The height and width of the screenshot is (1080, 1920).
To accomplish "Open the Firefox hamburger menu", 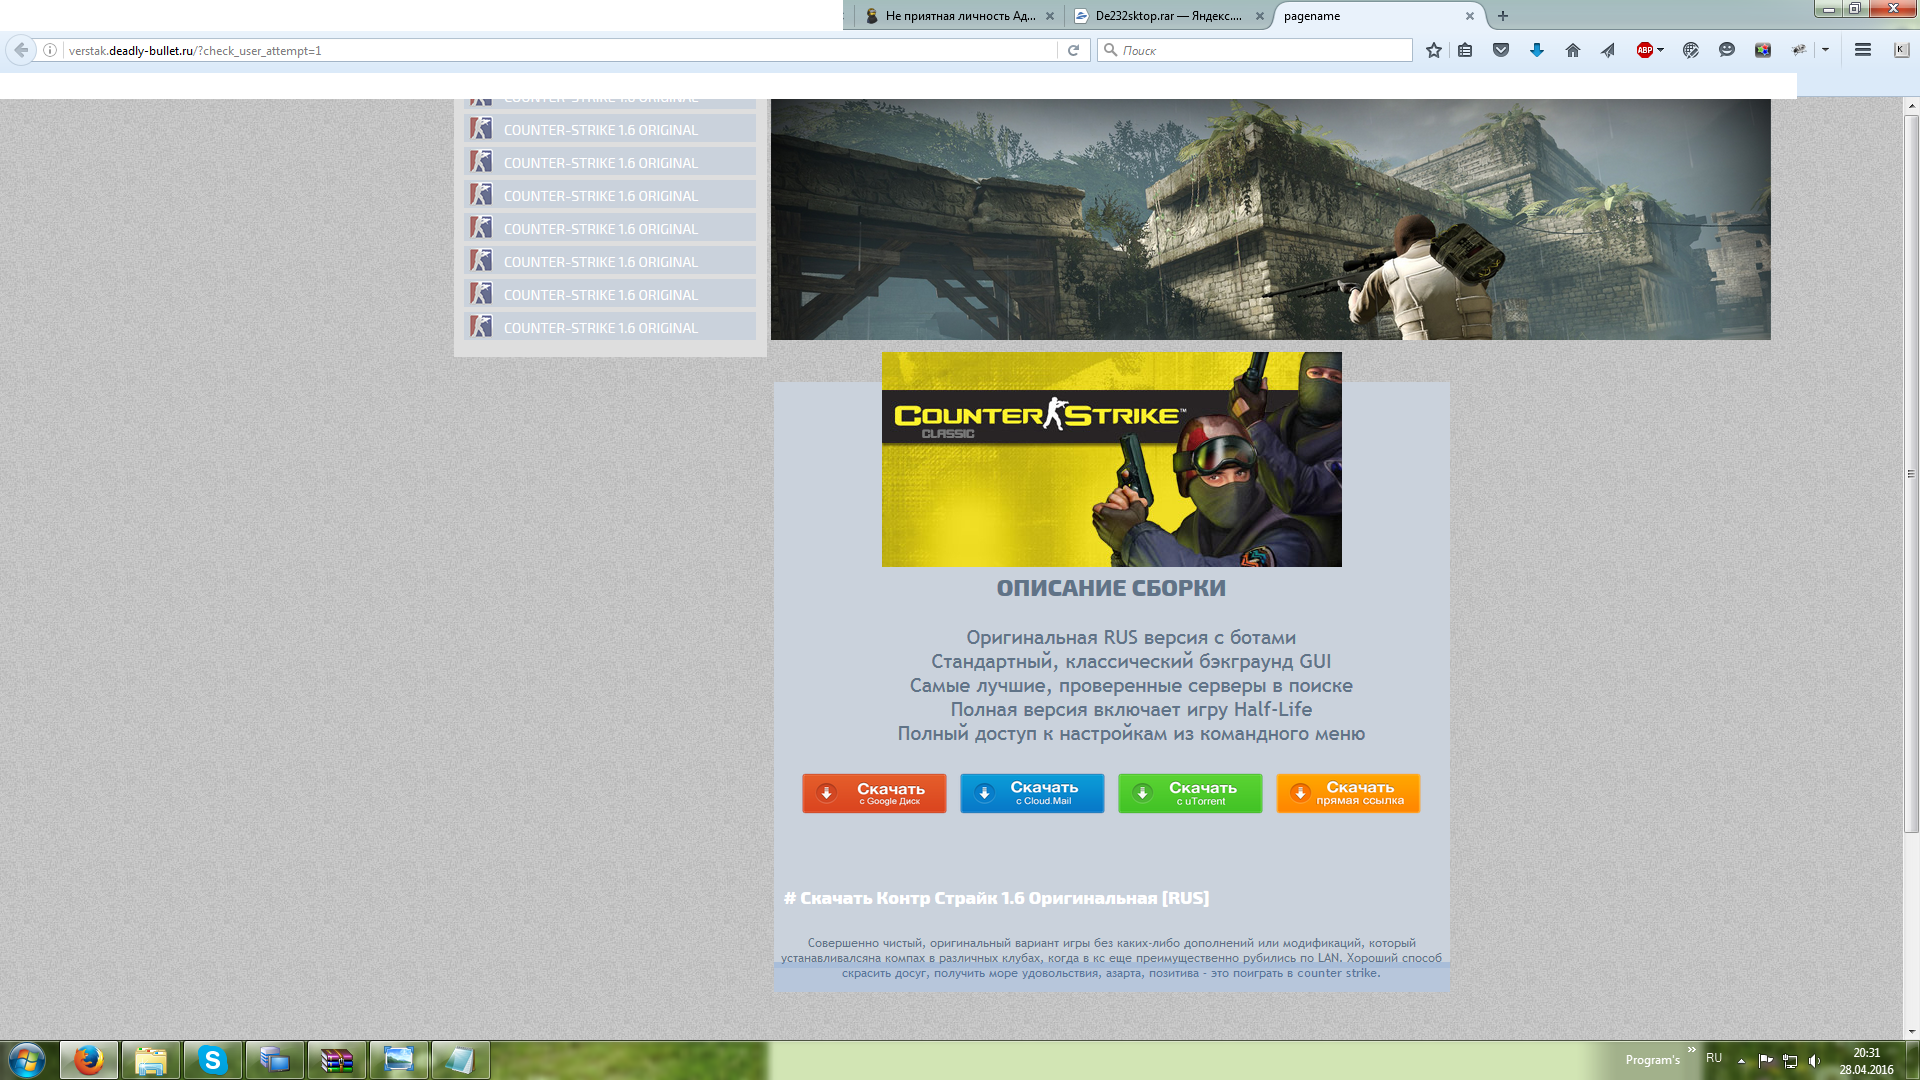I will (1863, 50).
